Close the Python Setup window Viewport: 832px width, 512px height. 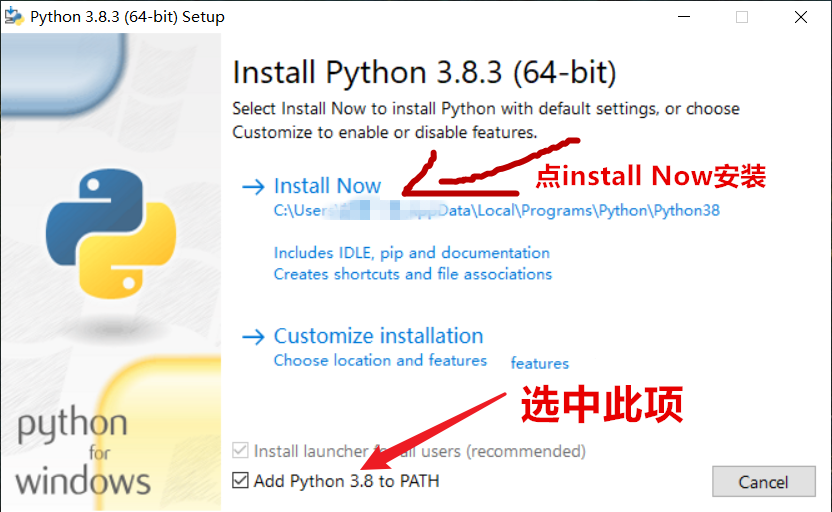(801, 17)
